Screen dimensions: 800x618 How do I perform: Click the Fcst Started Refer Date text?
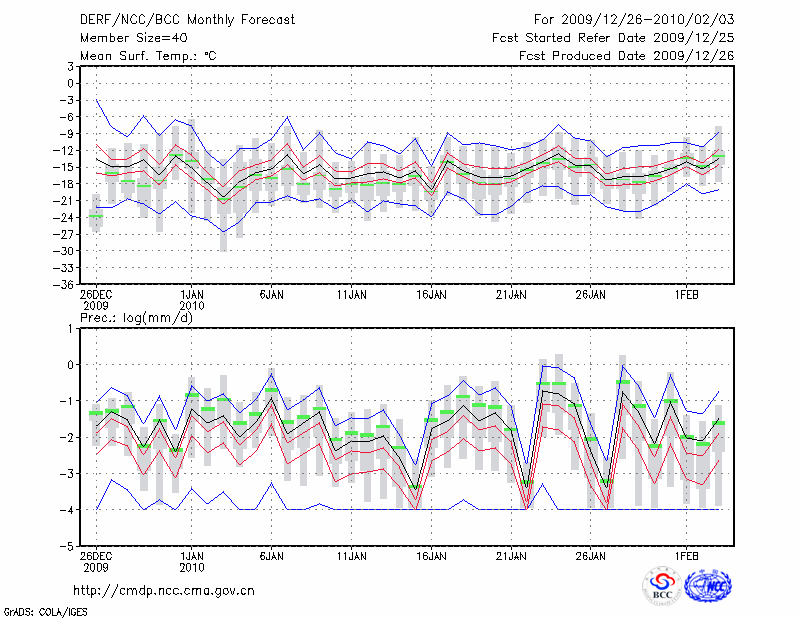pos(613,38)
